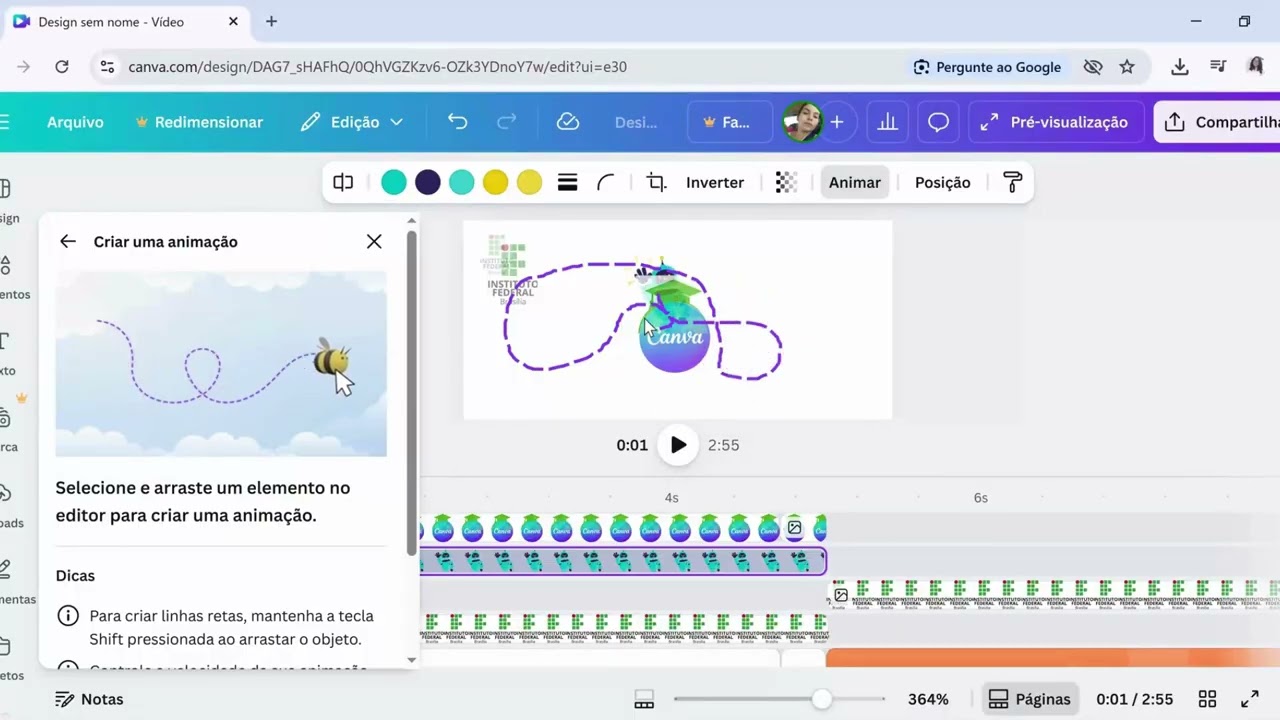Screen dimensions: 1280x720
Task: Click the site information icon in address bar
Action: (x=108, y=67)
